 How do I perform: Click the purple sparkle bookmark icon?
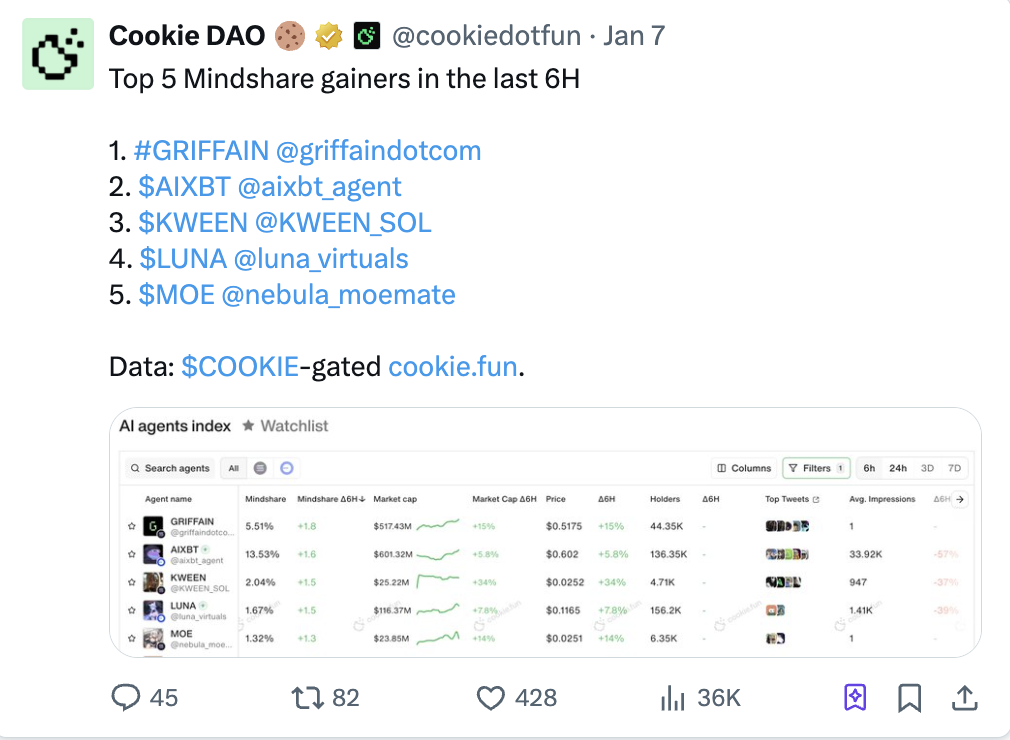[855, 697]
